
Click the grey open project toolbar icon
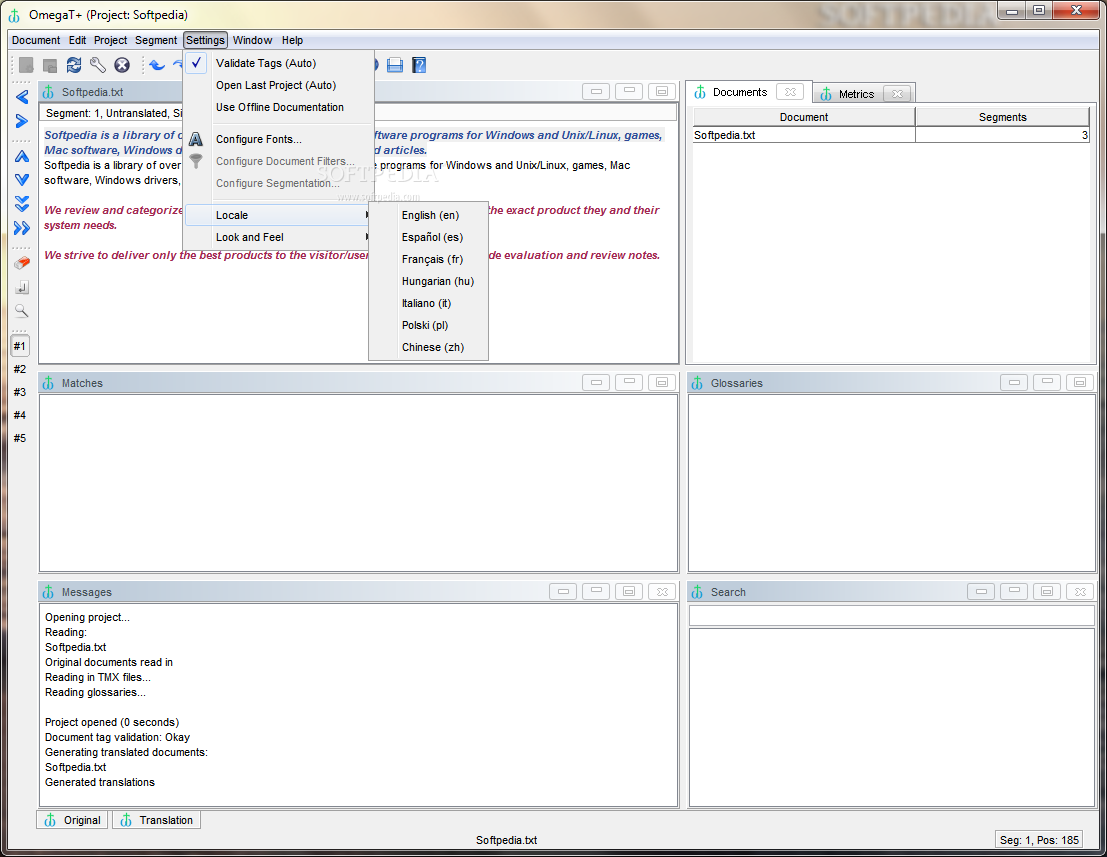pyautogui.click(x=50, y=66)
